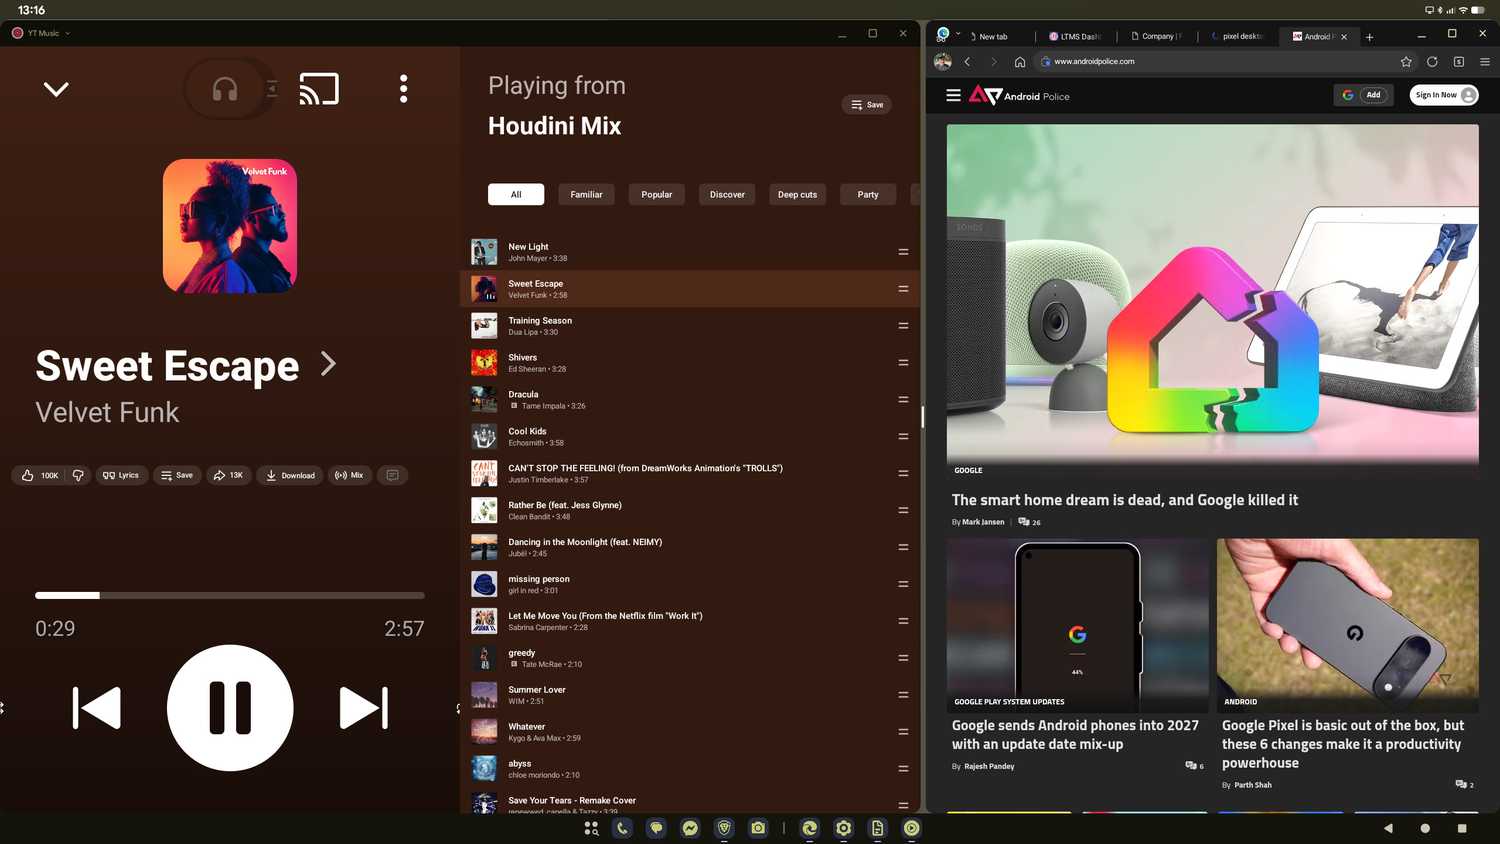
Task: Open a new browser tab with plus
Action: (x=1369, y=37)
